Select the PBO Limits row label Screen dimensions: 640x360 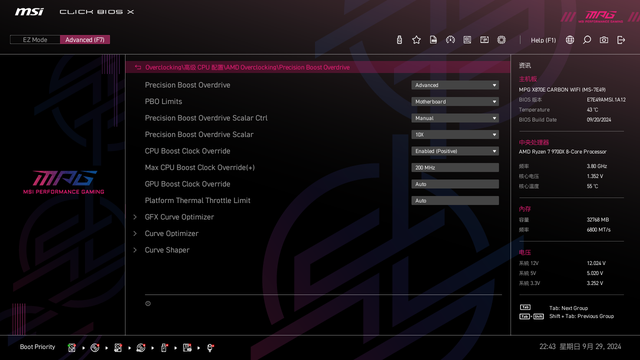coord(163,102)
